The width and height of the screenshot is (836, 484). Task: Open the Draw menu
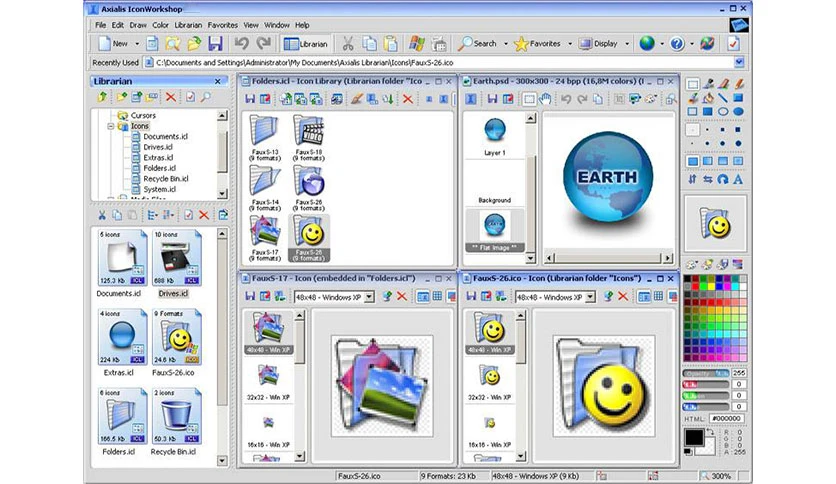click(x=138, y=25)
